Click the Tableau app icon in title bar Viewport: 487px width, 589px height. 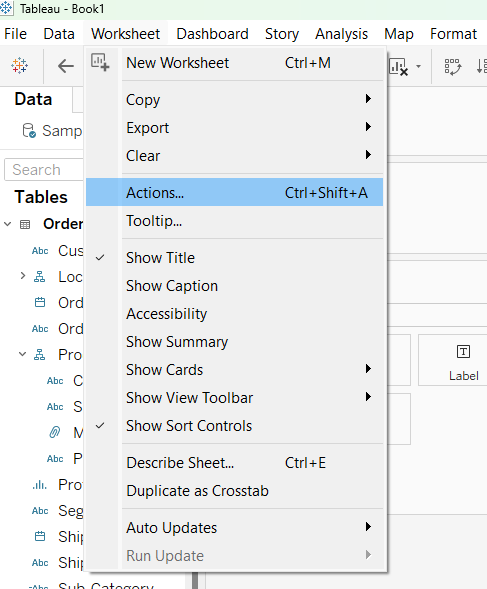pyautogui.click(x=6, y=8)
